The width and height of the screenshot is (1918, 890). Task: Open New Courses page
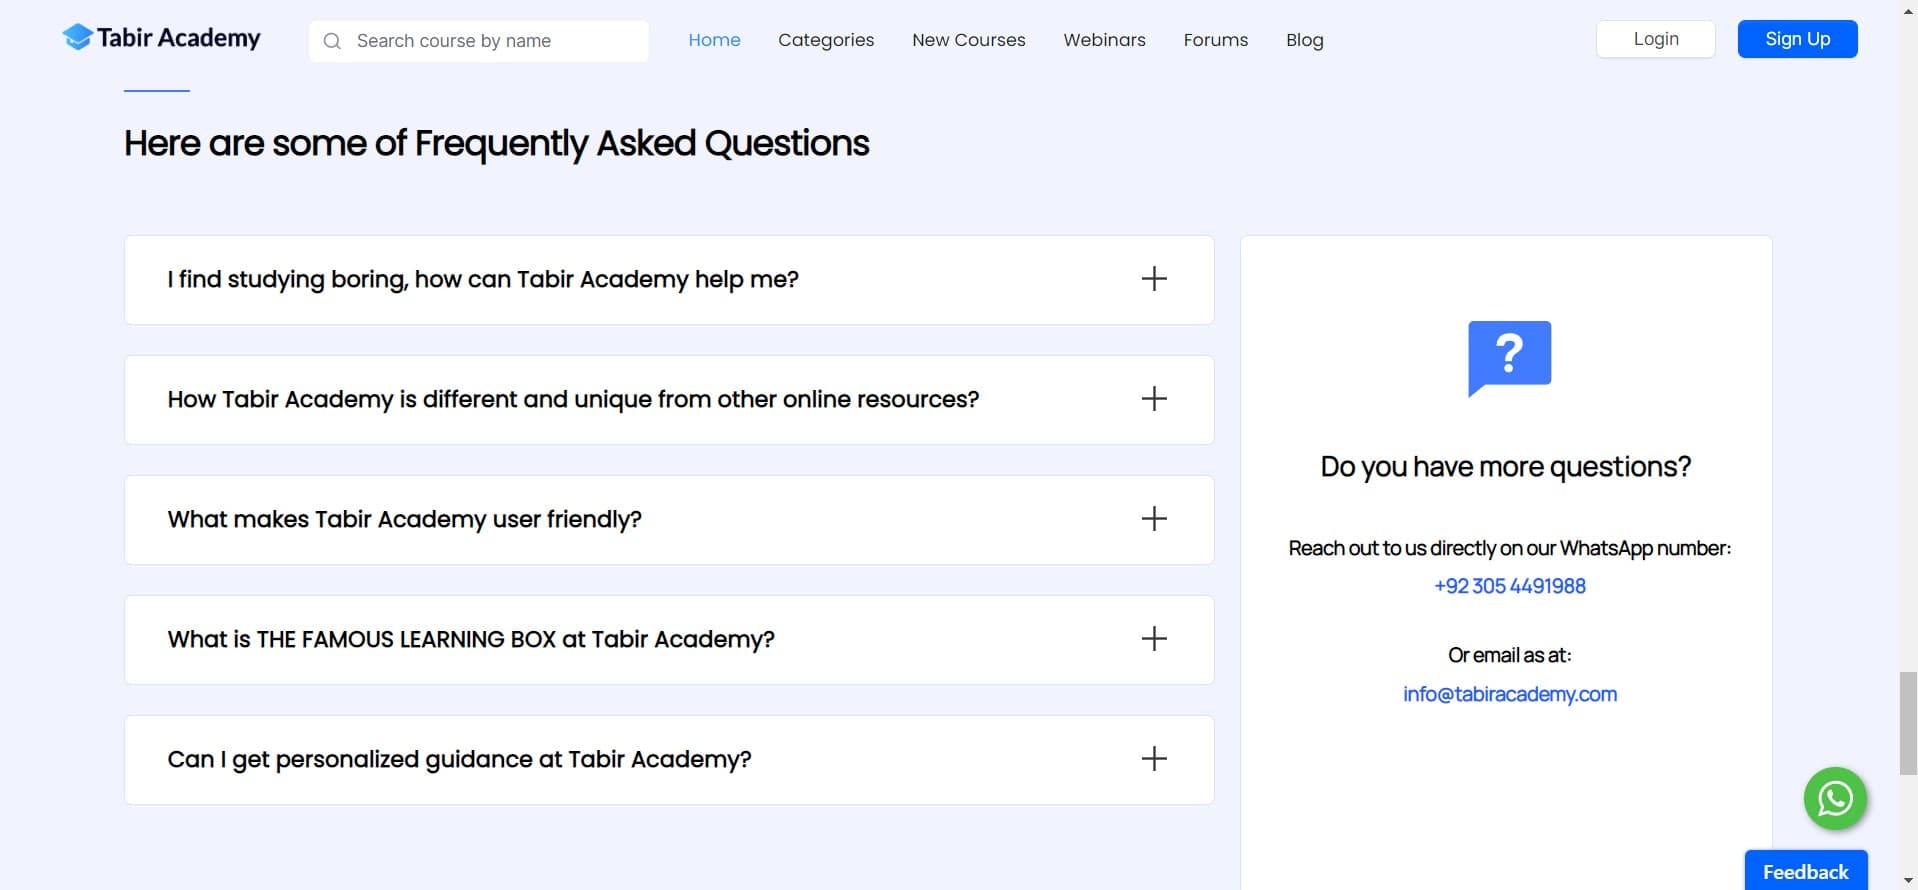coord(968,40)
